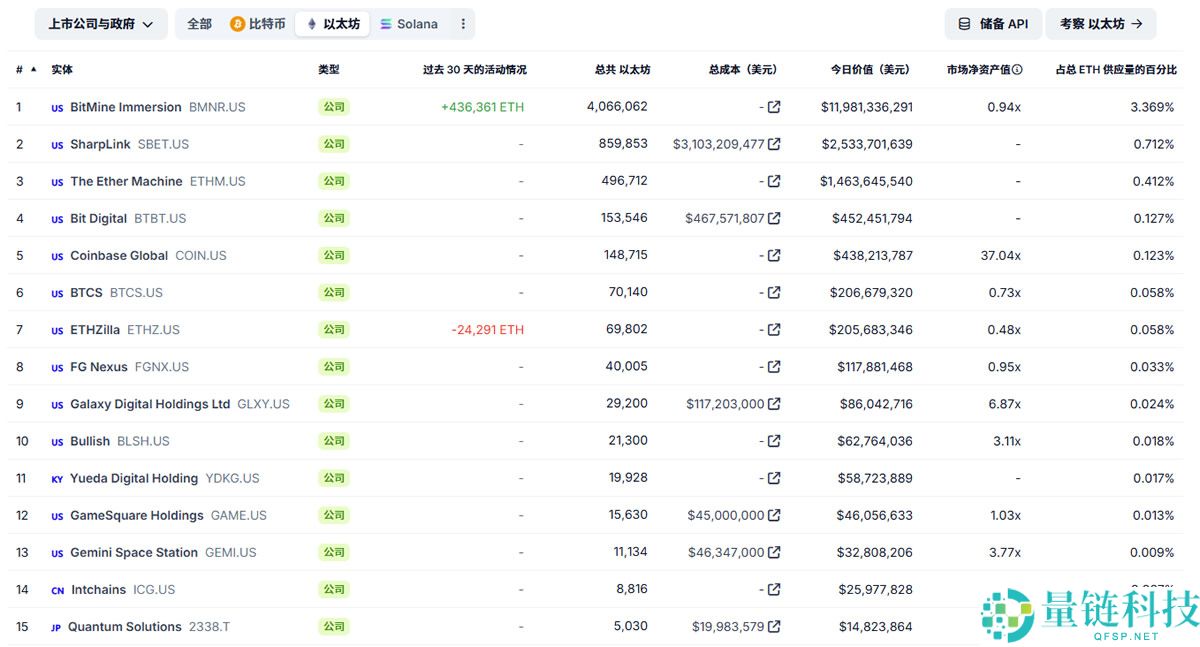Open external link icon beside $45,000,000
The width and height of the screenshot is (1200, 647).
(x=774, y=515)
